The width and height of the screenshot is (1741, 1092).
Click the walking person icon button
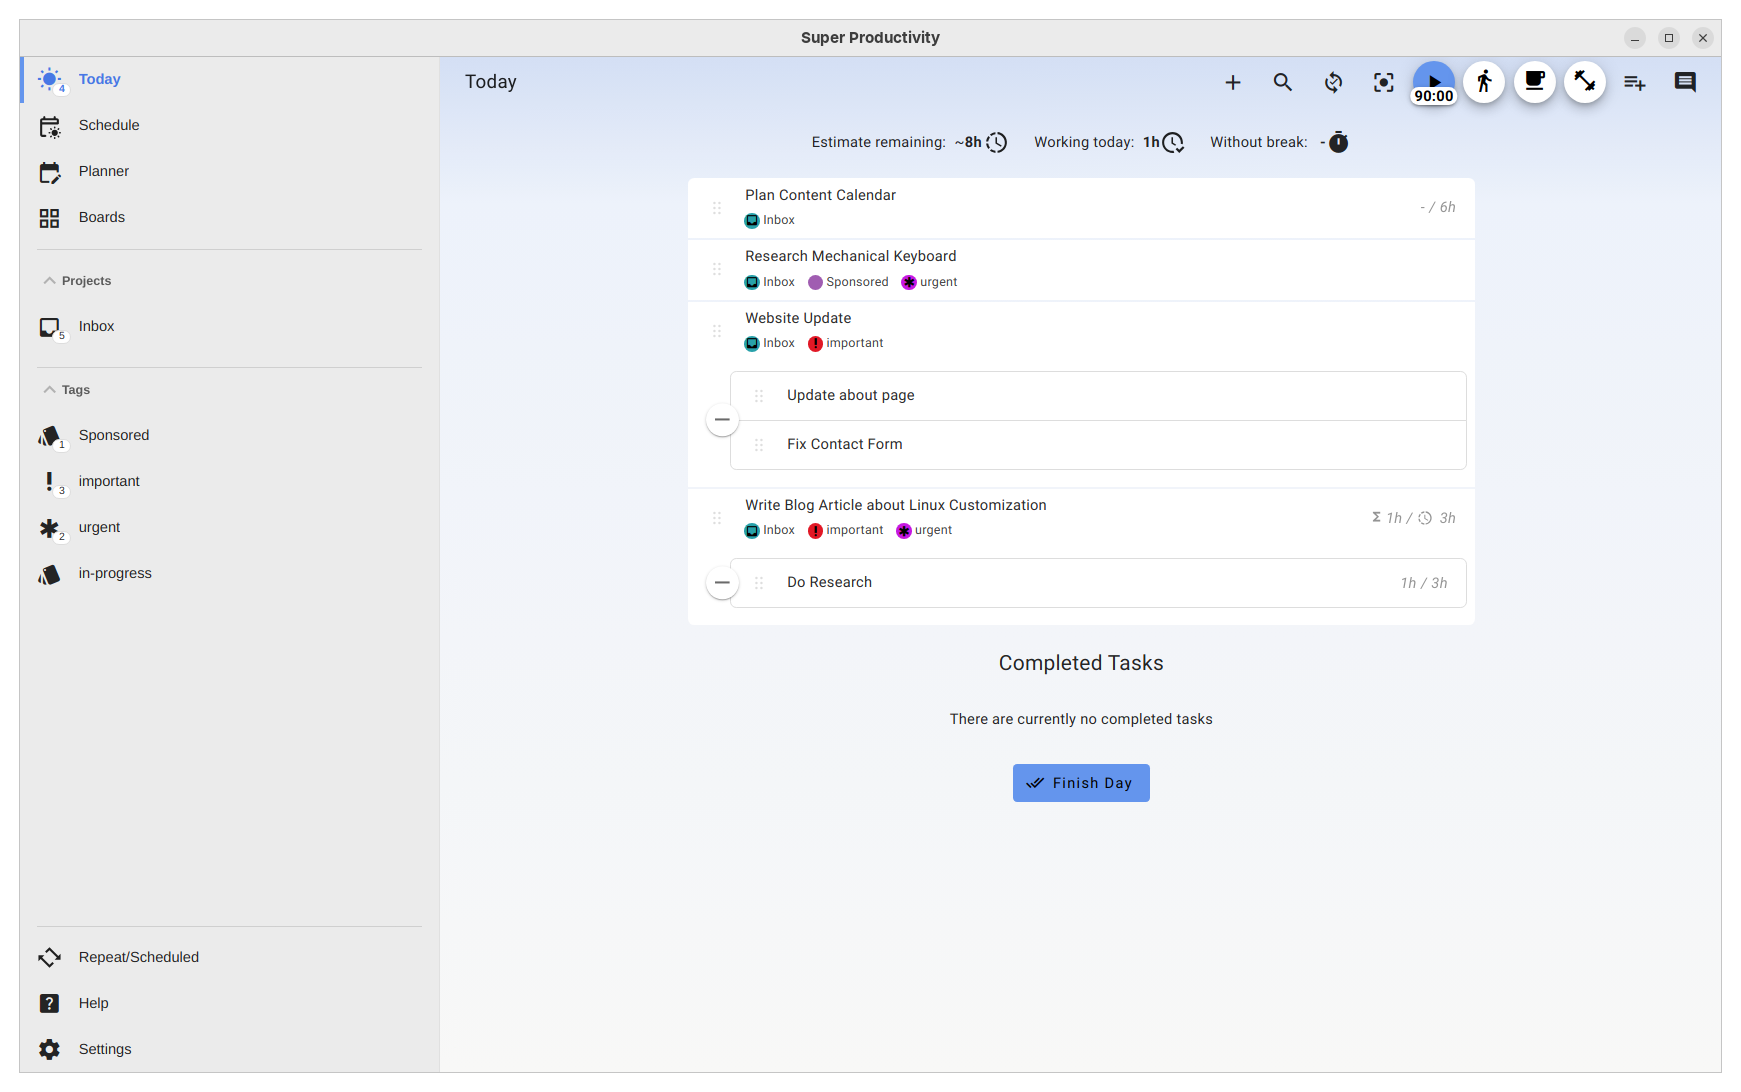1484,82
